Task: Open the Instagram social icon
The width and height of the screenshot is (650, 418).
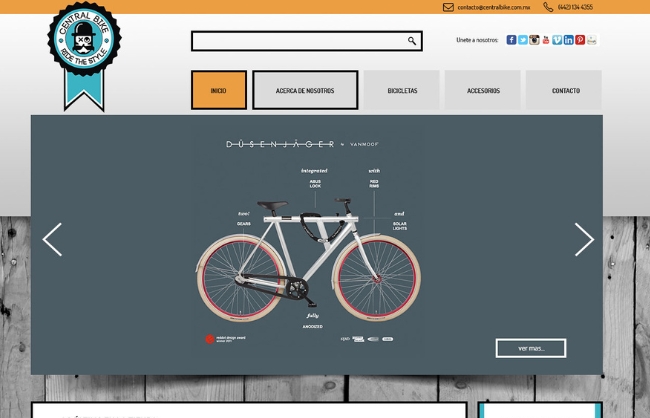Action: [534, 40]
